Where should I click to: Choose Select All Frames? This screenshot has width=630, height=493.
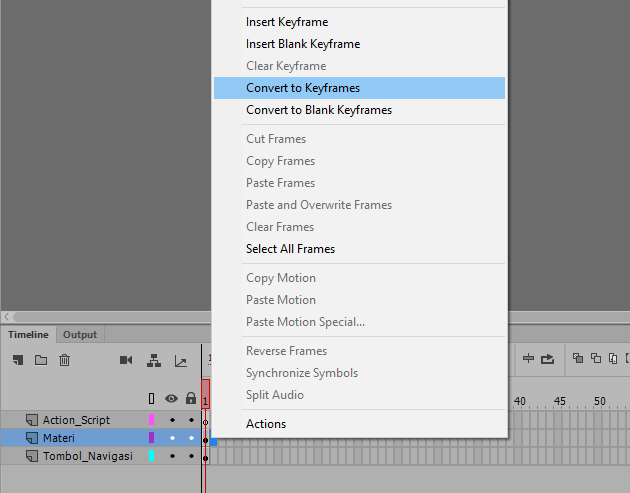coord(359,249)
